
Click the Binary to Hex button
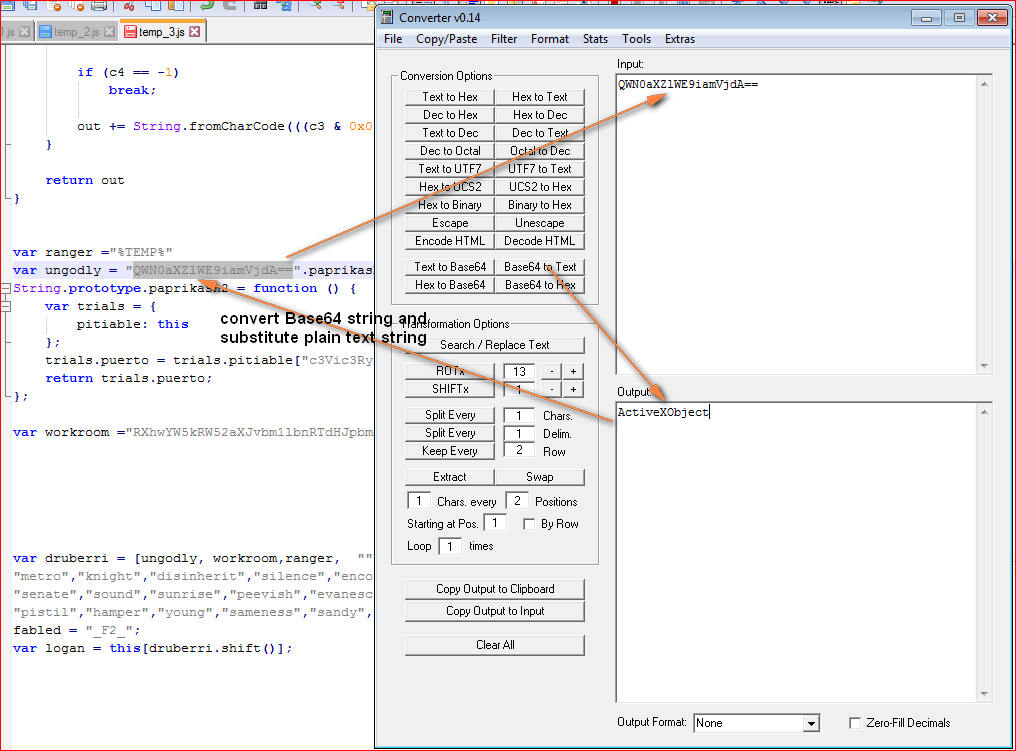click(540, 205)
